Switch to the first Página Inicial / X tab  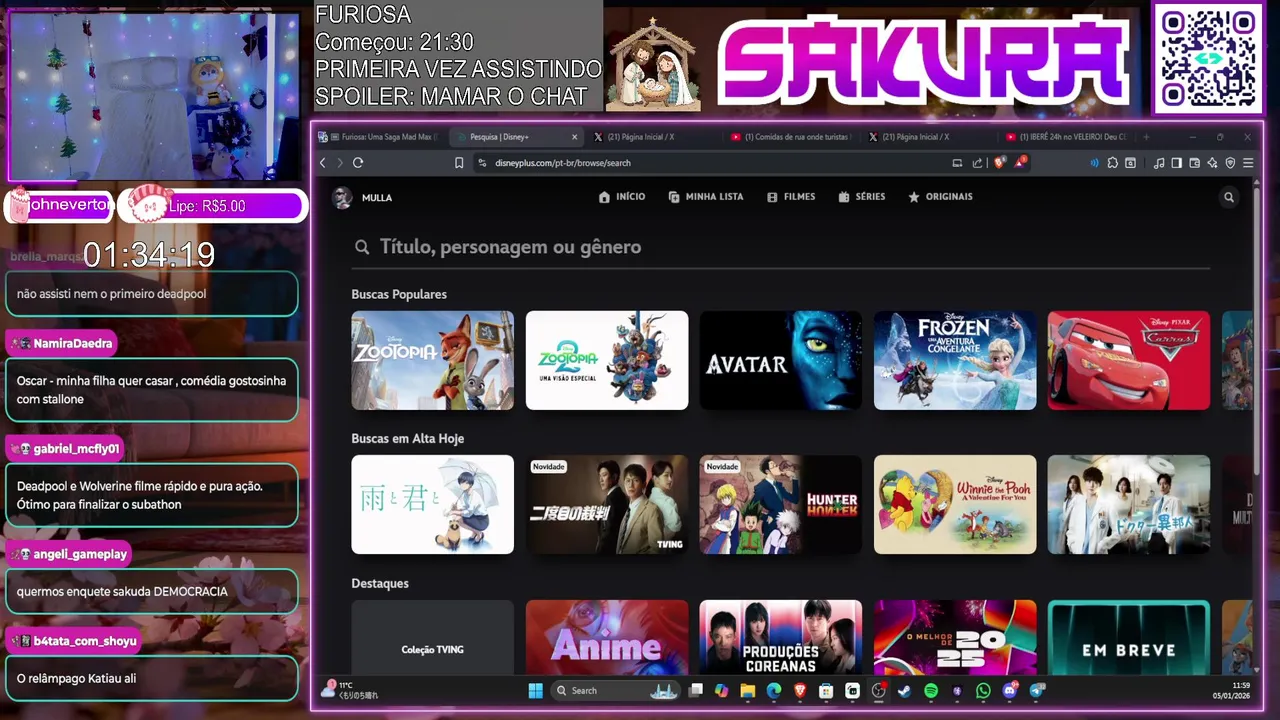pos(650,137)
